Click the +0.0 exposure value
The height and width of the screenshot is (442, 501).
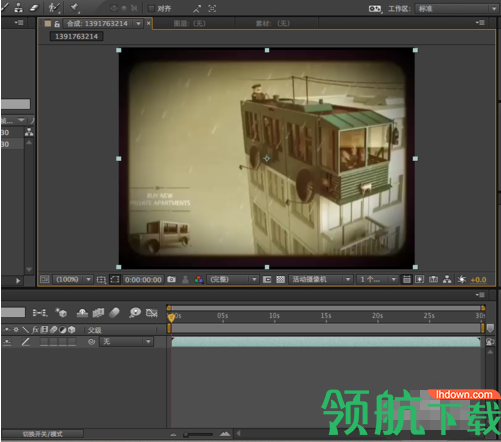tap(478, 280)
